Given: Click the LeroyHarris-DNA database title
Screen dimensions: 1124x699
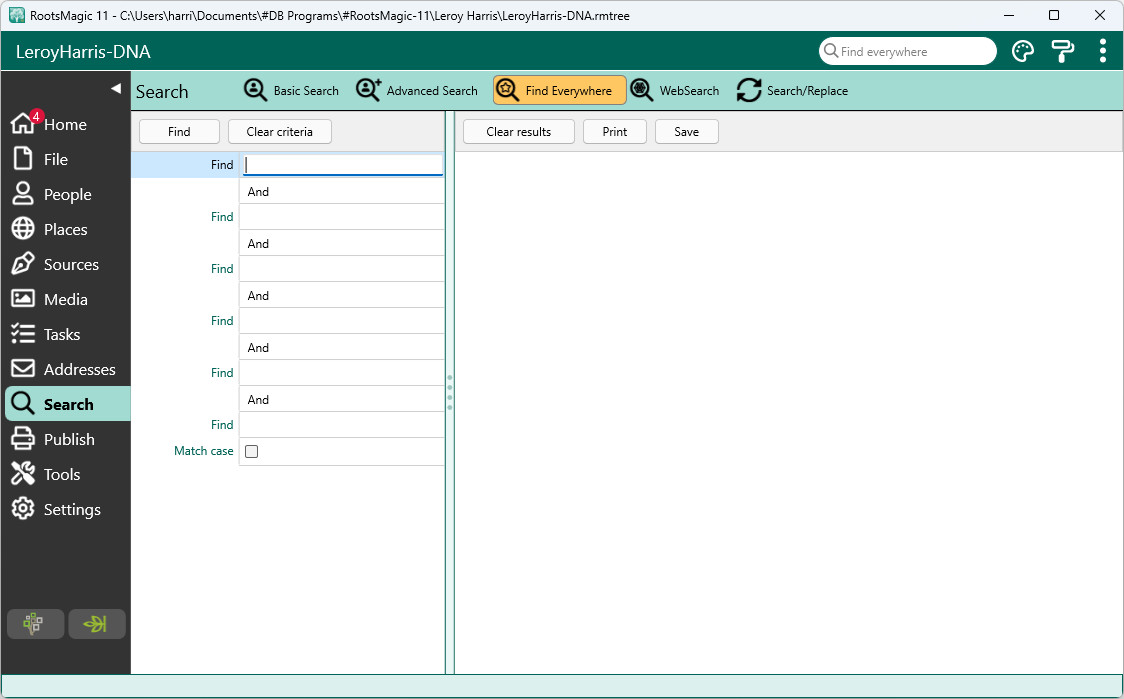Looking at the screenshot, I should click(83, 52).
